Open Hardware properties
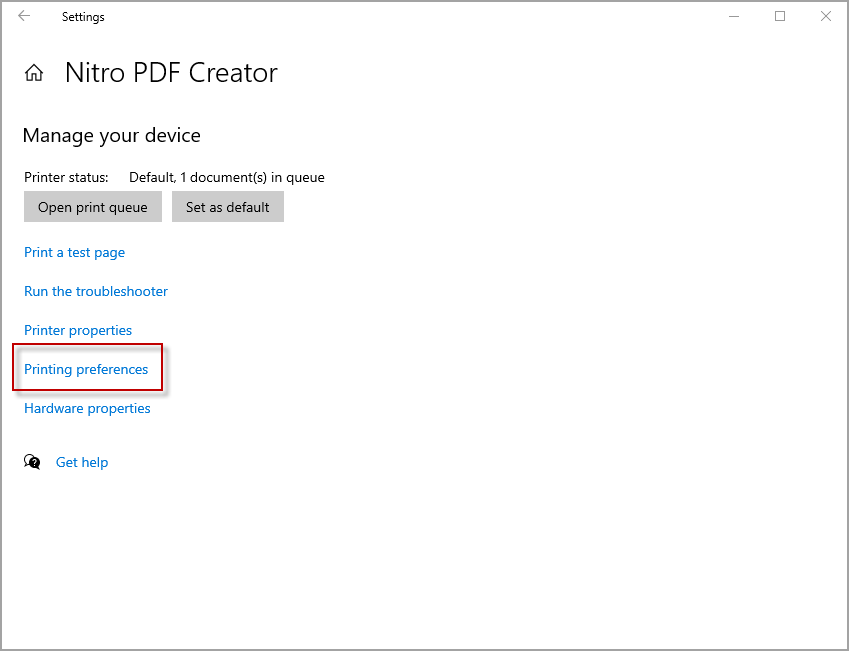 (x=87, y=408)
